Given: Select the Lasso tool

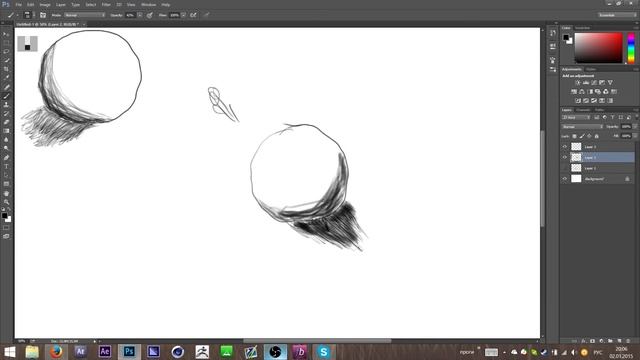Looking at the screenshot, I should (6, 51).
